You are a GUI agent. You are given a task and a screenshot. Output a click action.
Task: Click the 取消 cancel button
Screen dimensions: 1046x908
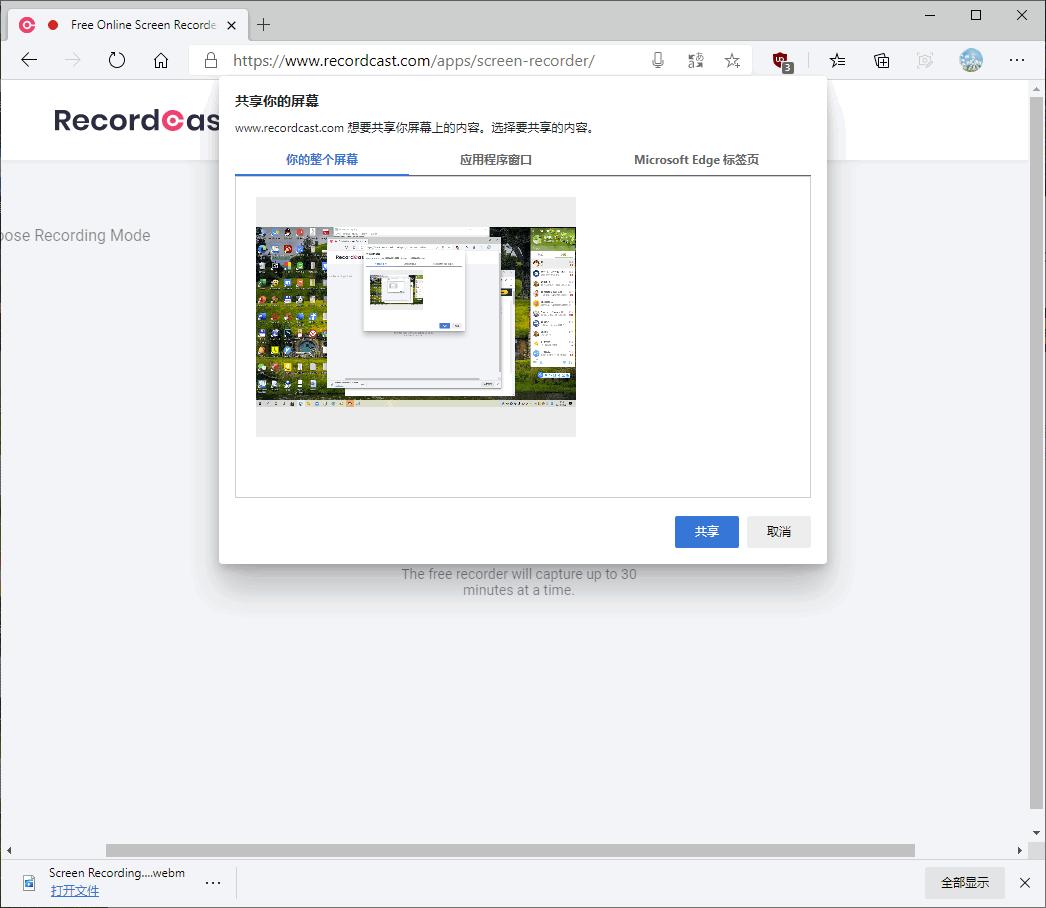pos(778,532)
